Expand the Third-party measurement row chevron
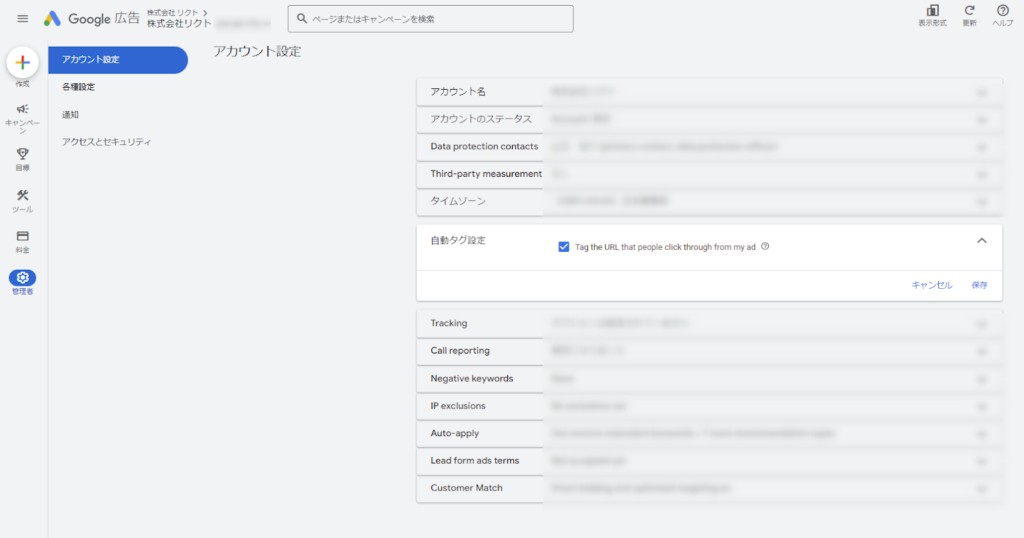Screen dimensions: 1024x538 tap(982, 174)
